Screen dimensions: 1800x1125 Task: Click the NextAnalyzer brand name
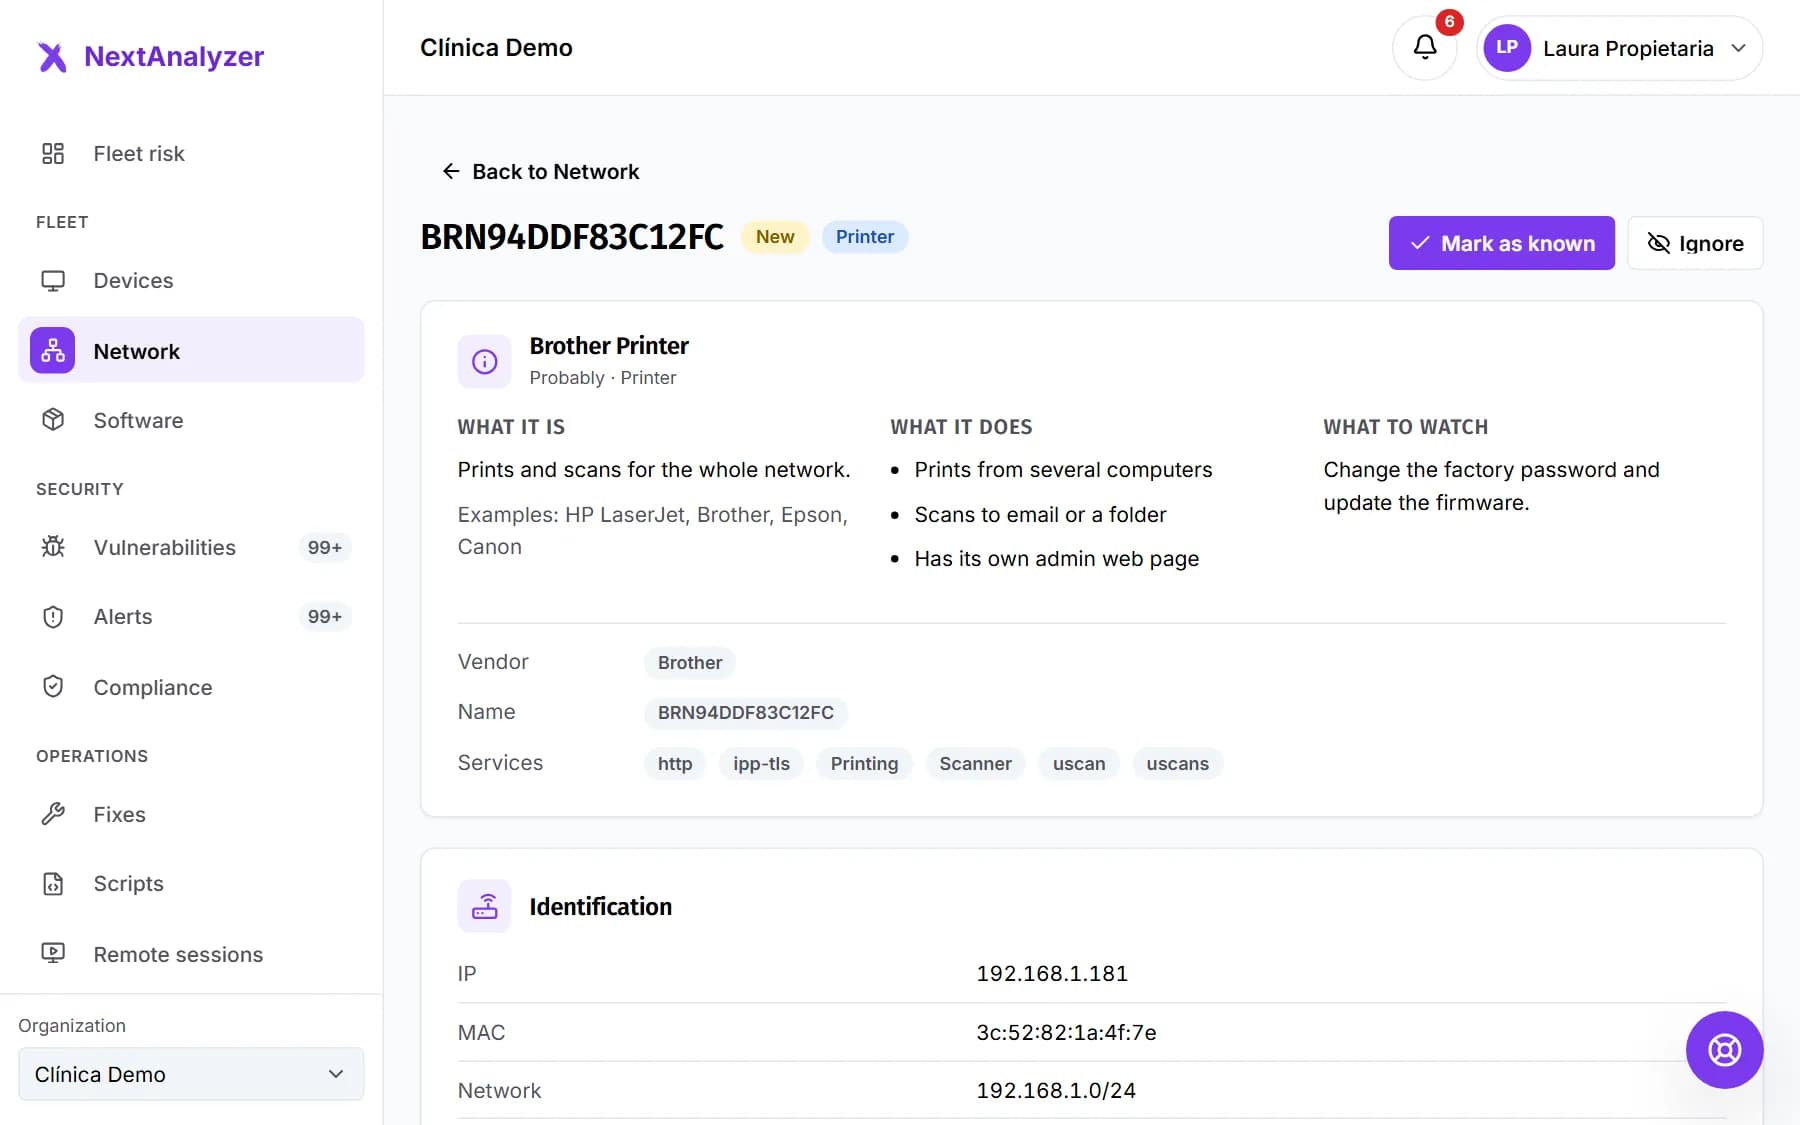coord(174,56)
